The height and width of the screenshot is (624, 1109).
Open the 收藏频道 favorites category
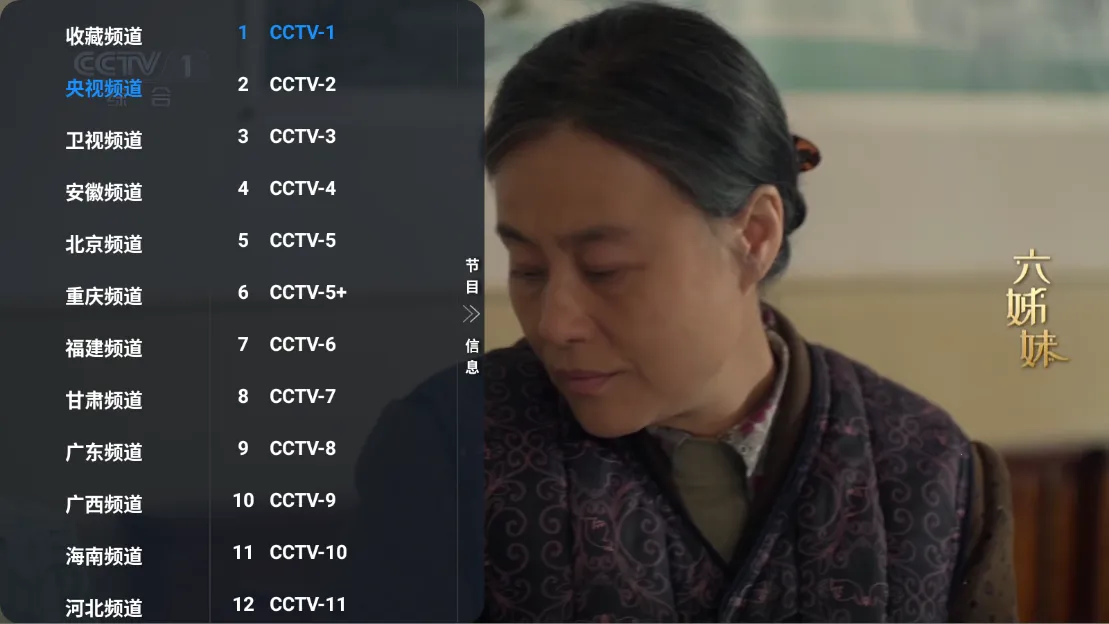pos(104,36)
